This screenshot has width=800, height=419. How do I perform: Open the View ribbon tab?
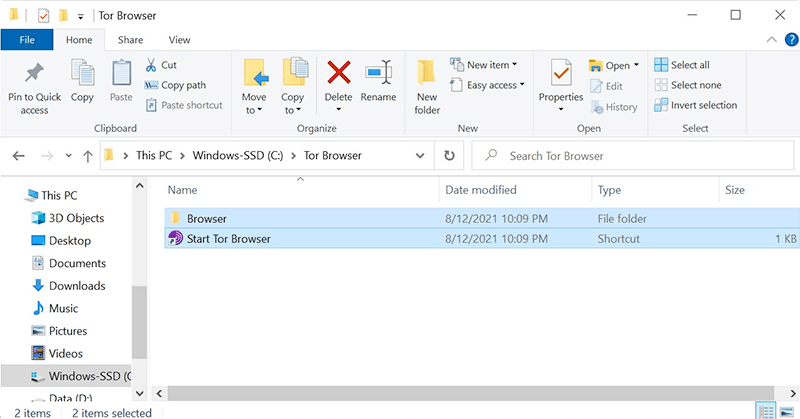tap(179, 40)
